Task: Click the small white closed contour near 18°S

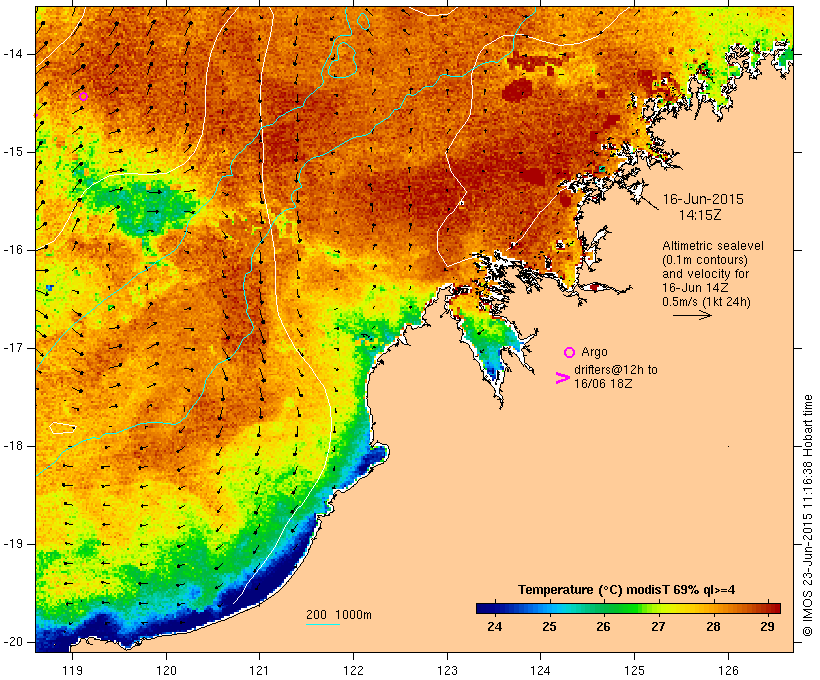Action: [63, 428]
